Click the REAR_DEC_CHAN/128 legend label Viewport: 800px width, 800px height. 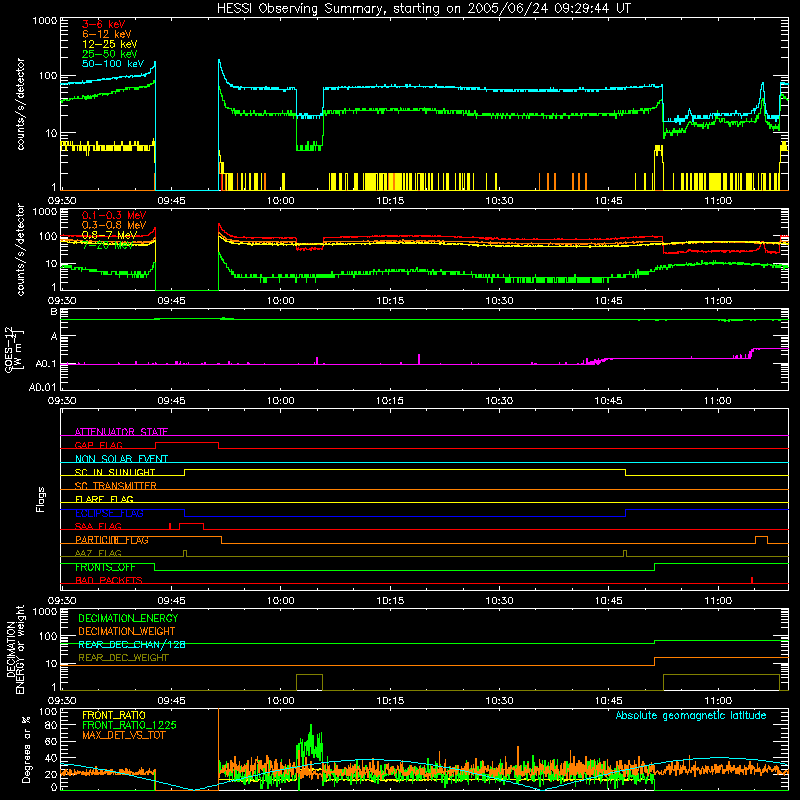132,644
